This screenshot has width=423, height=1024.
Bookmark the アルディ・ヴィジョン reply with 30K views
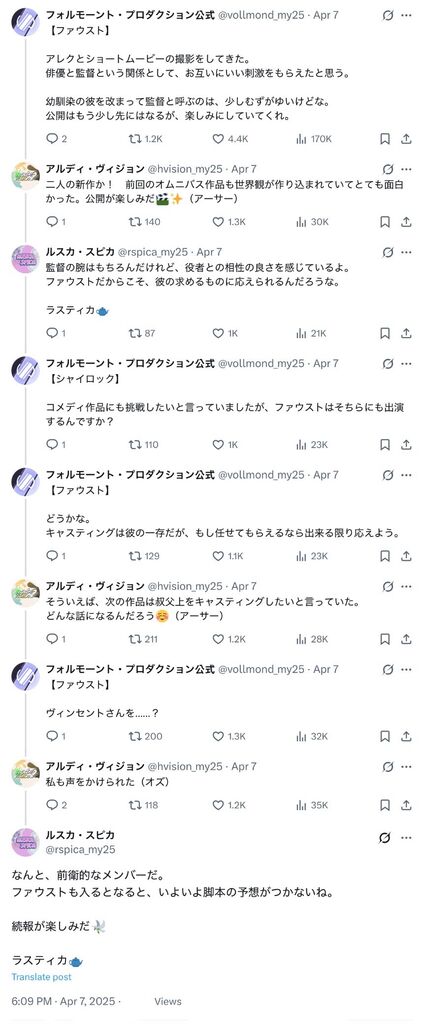385,222
